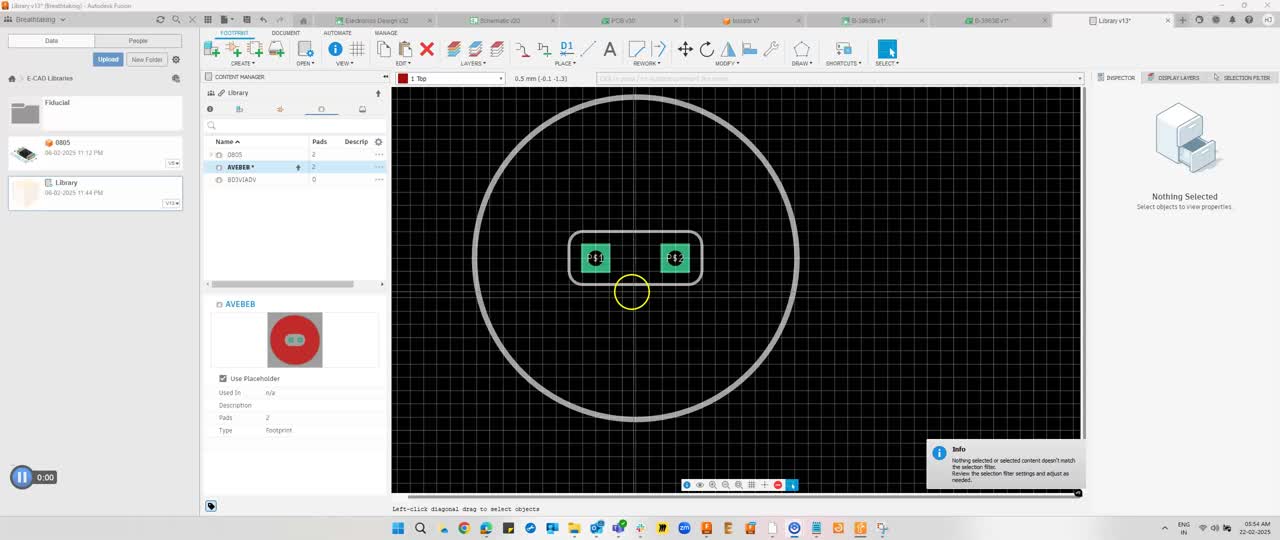Switch to the Schematic v20 document tab
The width and height of the screenshot is (1280, 540).
[500, 20]
